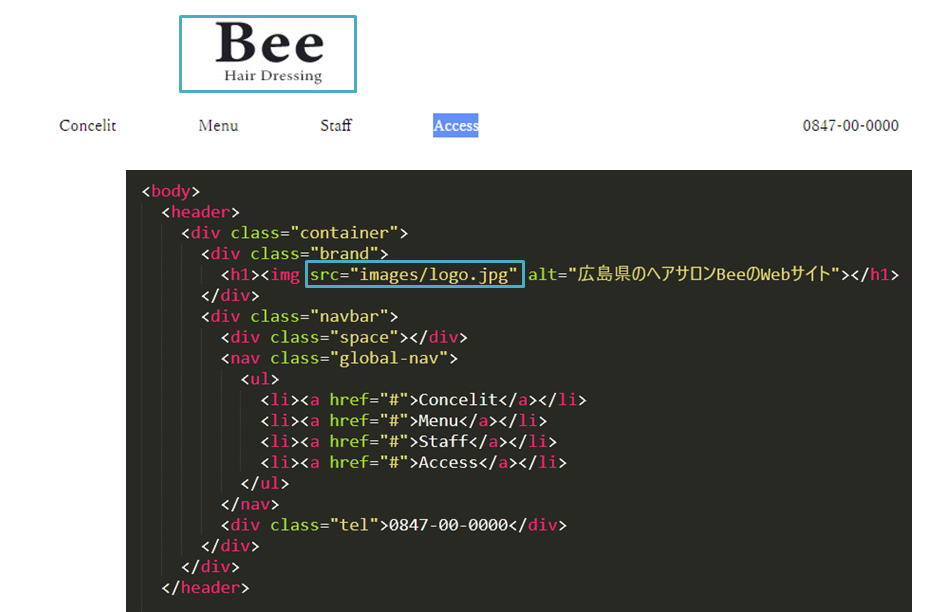Click the Staff list item code line
Screen dimensions: 929x612
tap(408, 441)
